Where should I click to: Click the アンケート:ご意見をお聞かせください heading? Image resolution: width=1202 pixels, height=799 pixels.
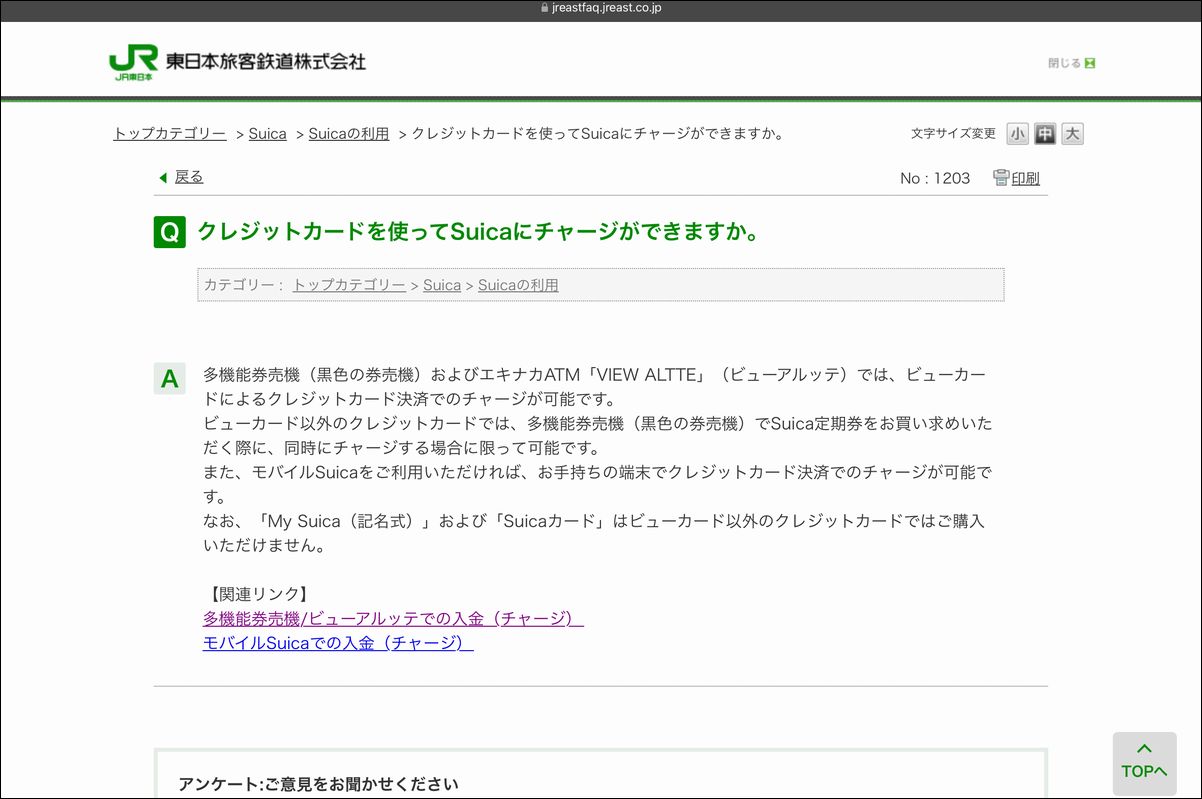pos(318,784)
